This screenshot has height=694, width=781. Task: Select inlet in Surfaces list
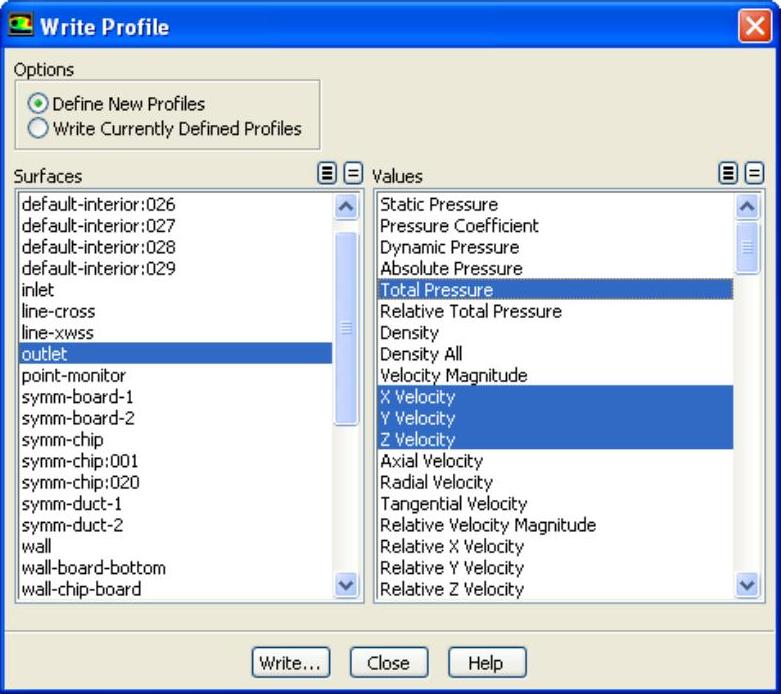[38, 290]
